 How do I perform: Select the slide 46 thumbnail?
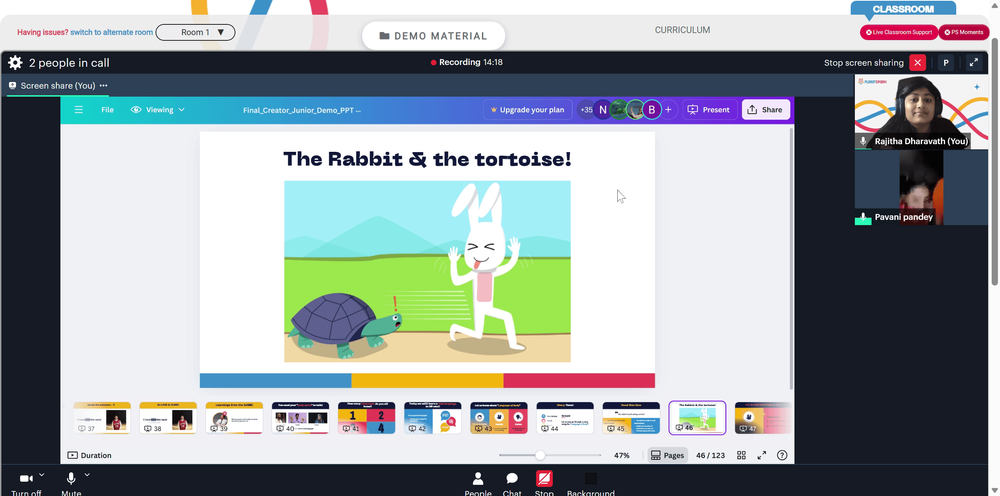[x=697, y=418]
